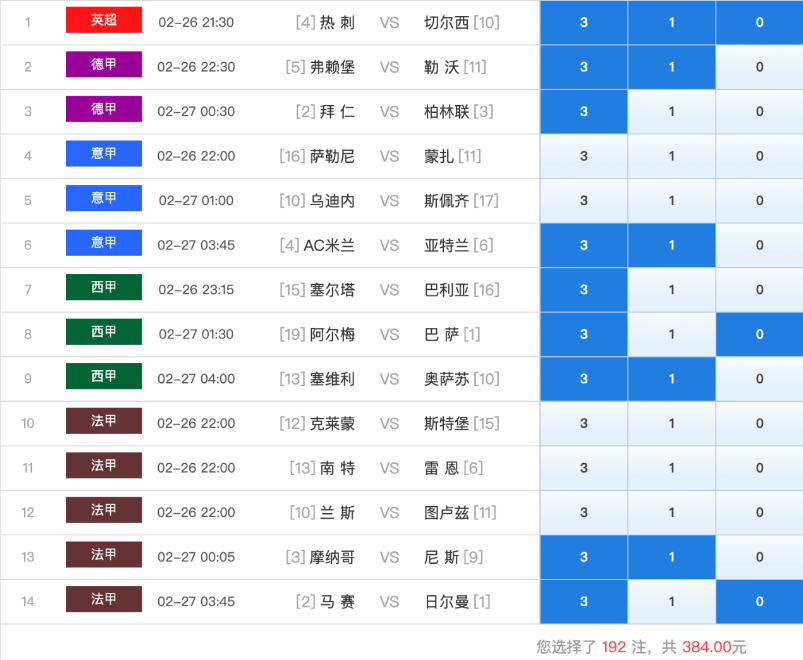Select result 0 for 弗赖堡 vs 勒沃
The height and width of the screenshot is (660, 803).
click(x=759, y=67)
